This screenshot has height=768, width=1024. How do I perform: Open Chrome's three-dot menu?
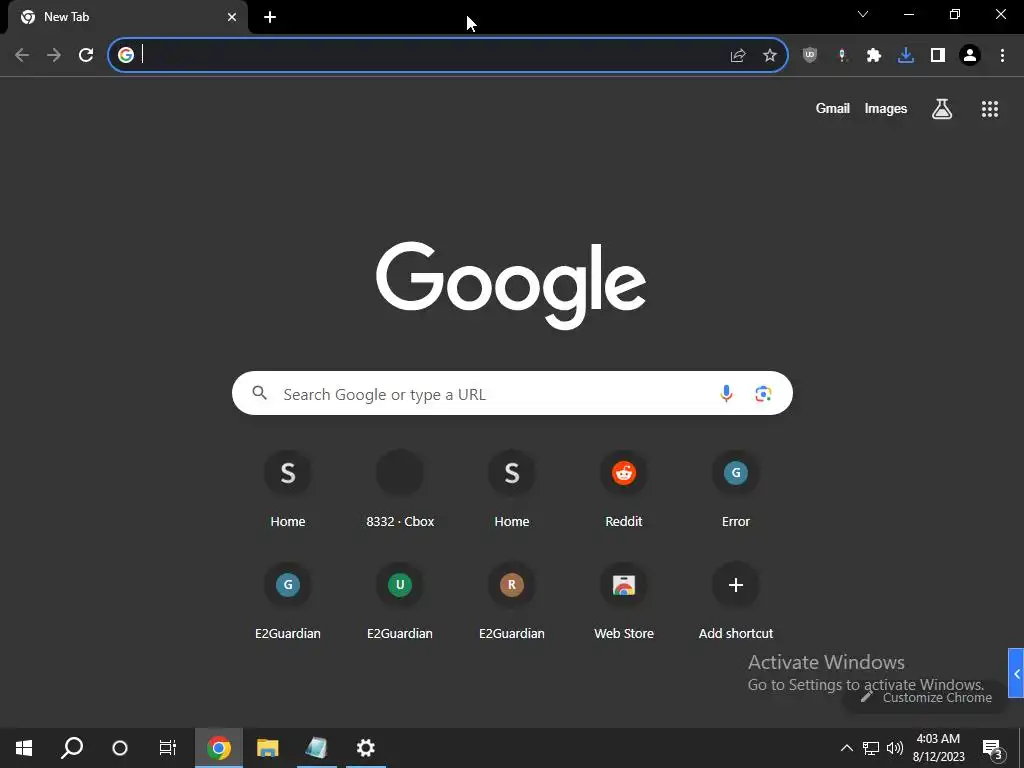[x=1002, y=55]
